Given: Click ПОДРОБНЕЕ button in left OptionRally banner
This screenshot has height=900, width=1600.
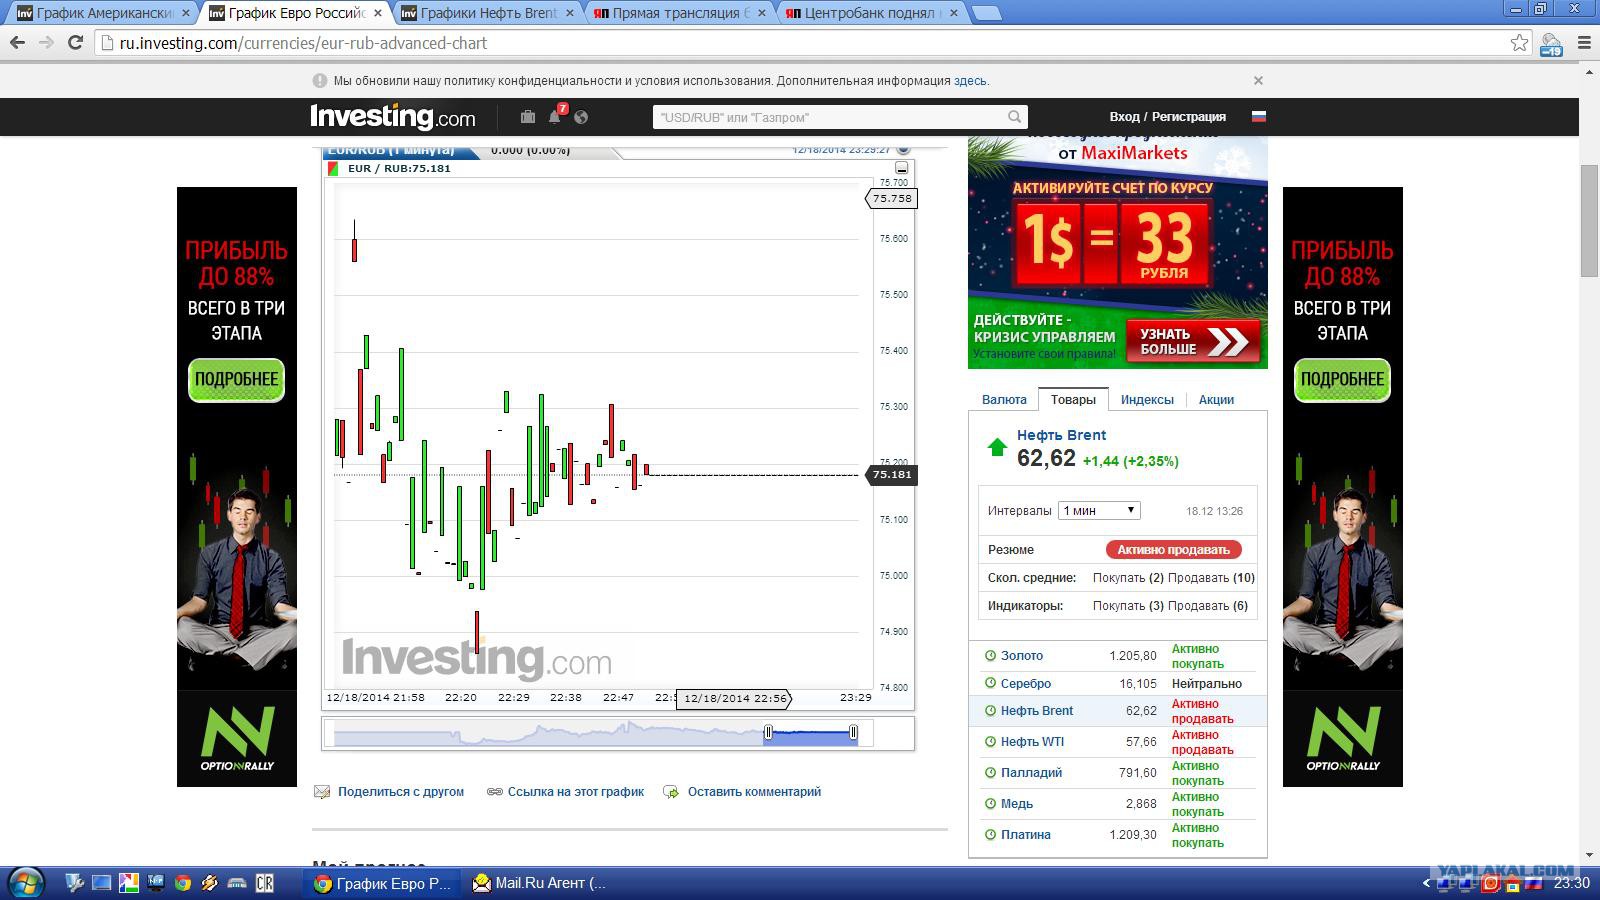Looking at the screenshot, I should click(x=236, y=380).
